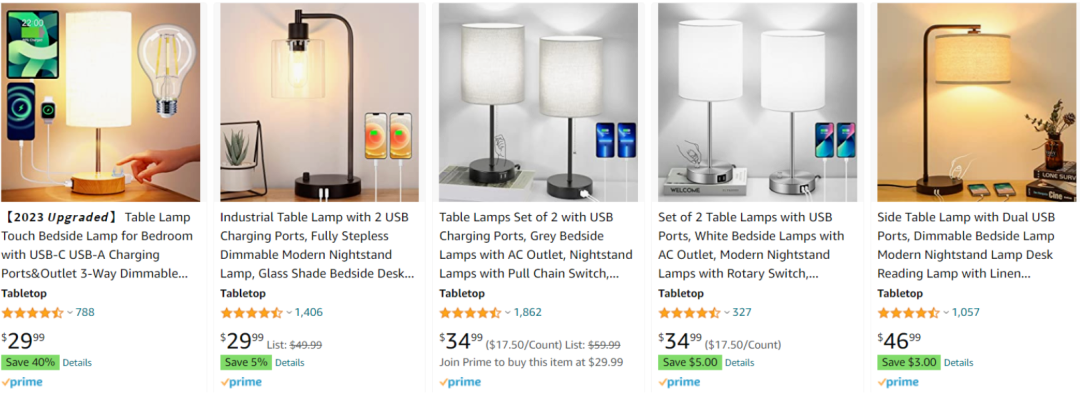The width and height of the screenshot is (1080, 393).
Task: Open the Industrial Table Lamp product image
Action: (320, 103)
